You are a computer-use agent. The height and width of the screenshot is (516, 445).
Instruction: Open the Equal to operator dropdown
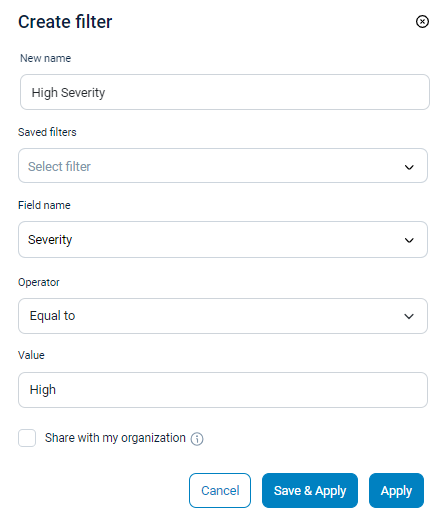click(223, 316)
